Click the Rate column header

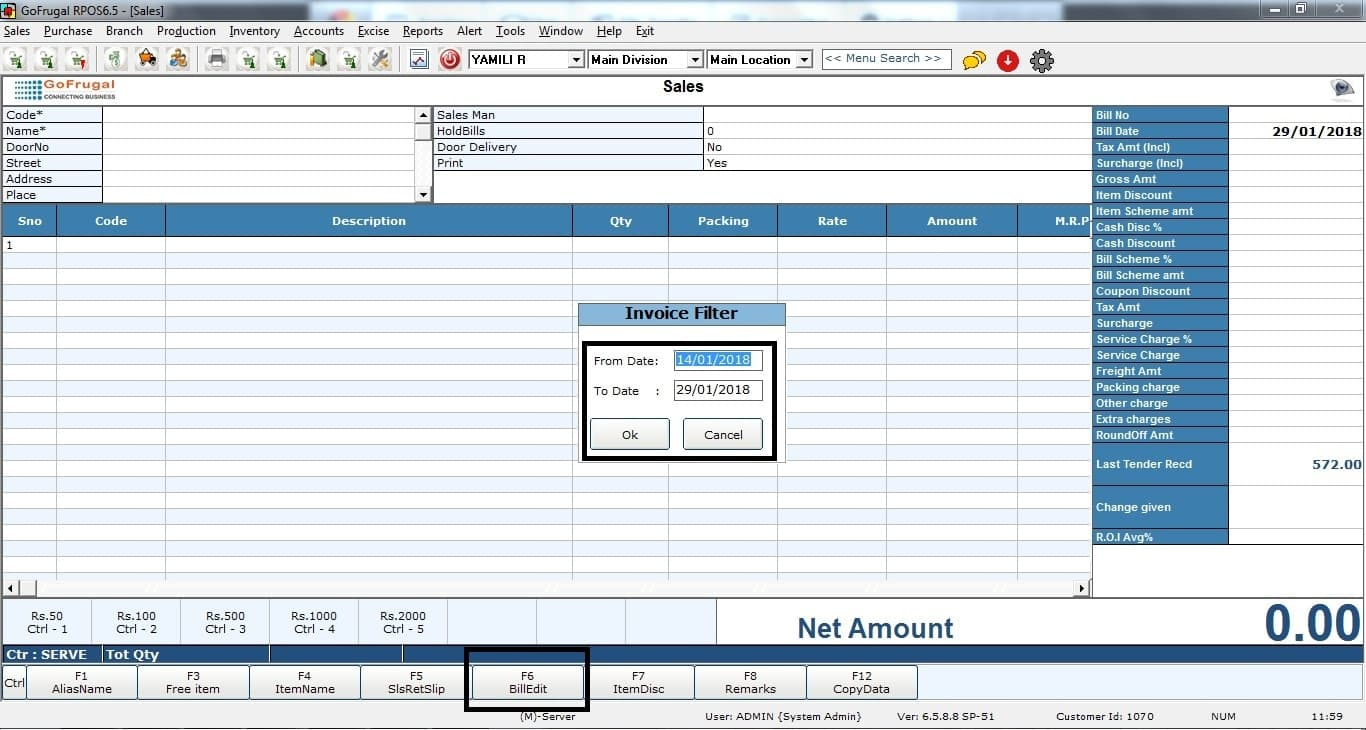coord(832,221)
